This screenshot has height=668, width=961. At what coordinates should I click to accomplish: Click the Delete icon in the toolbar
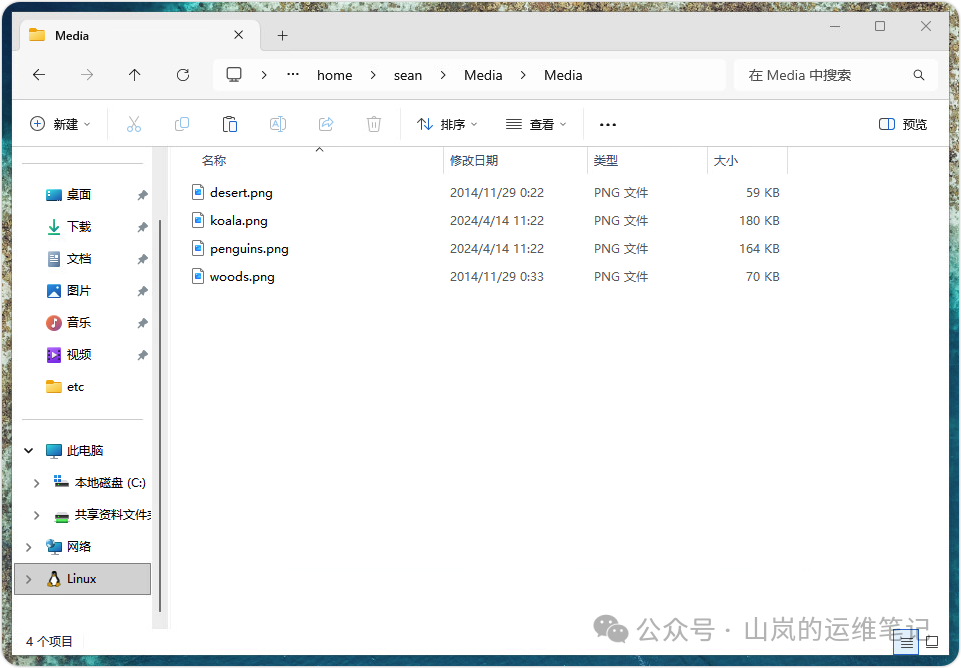click(373, 123)
